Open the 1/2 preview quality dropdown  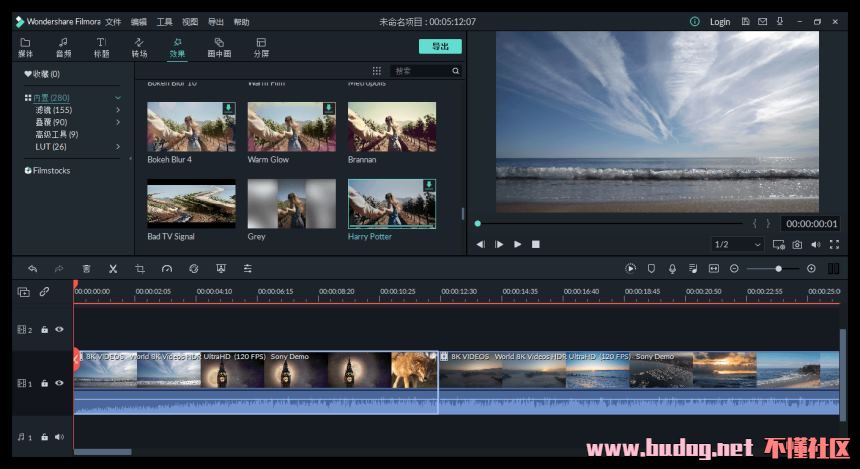pyautogui.click(x=737, y=244)
